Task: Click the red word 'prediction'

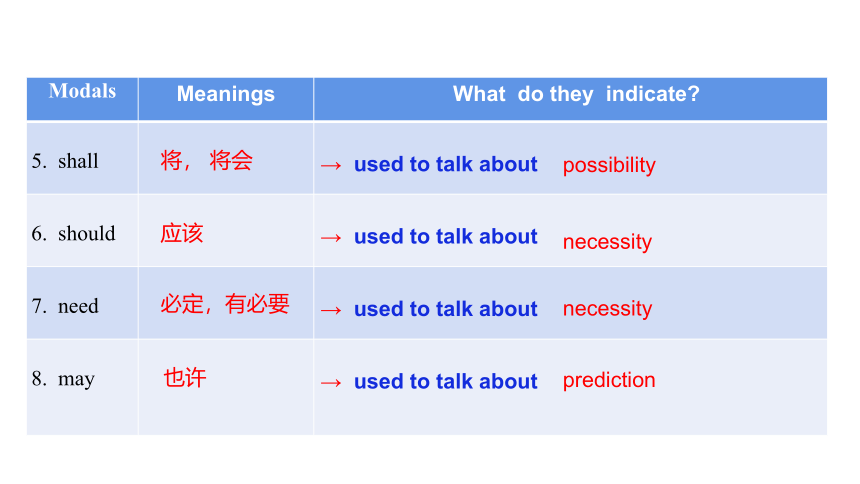Action: [x=609, y=380]
